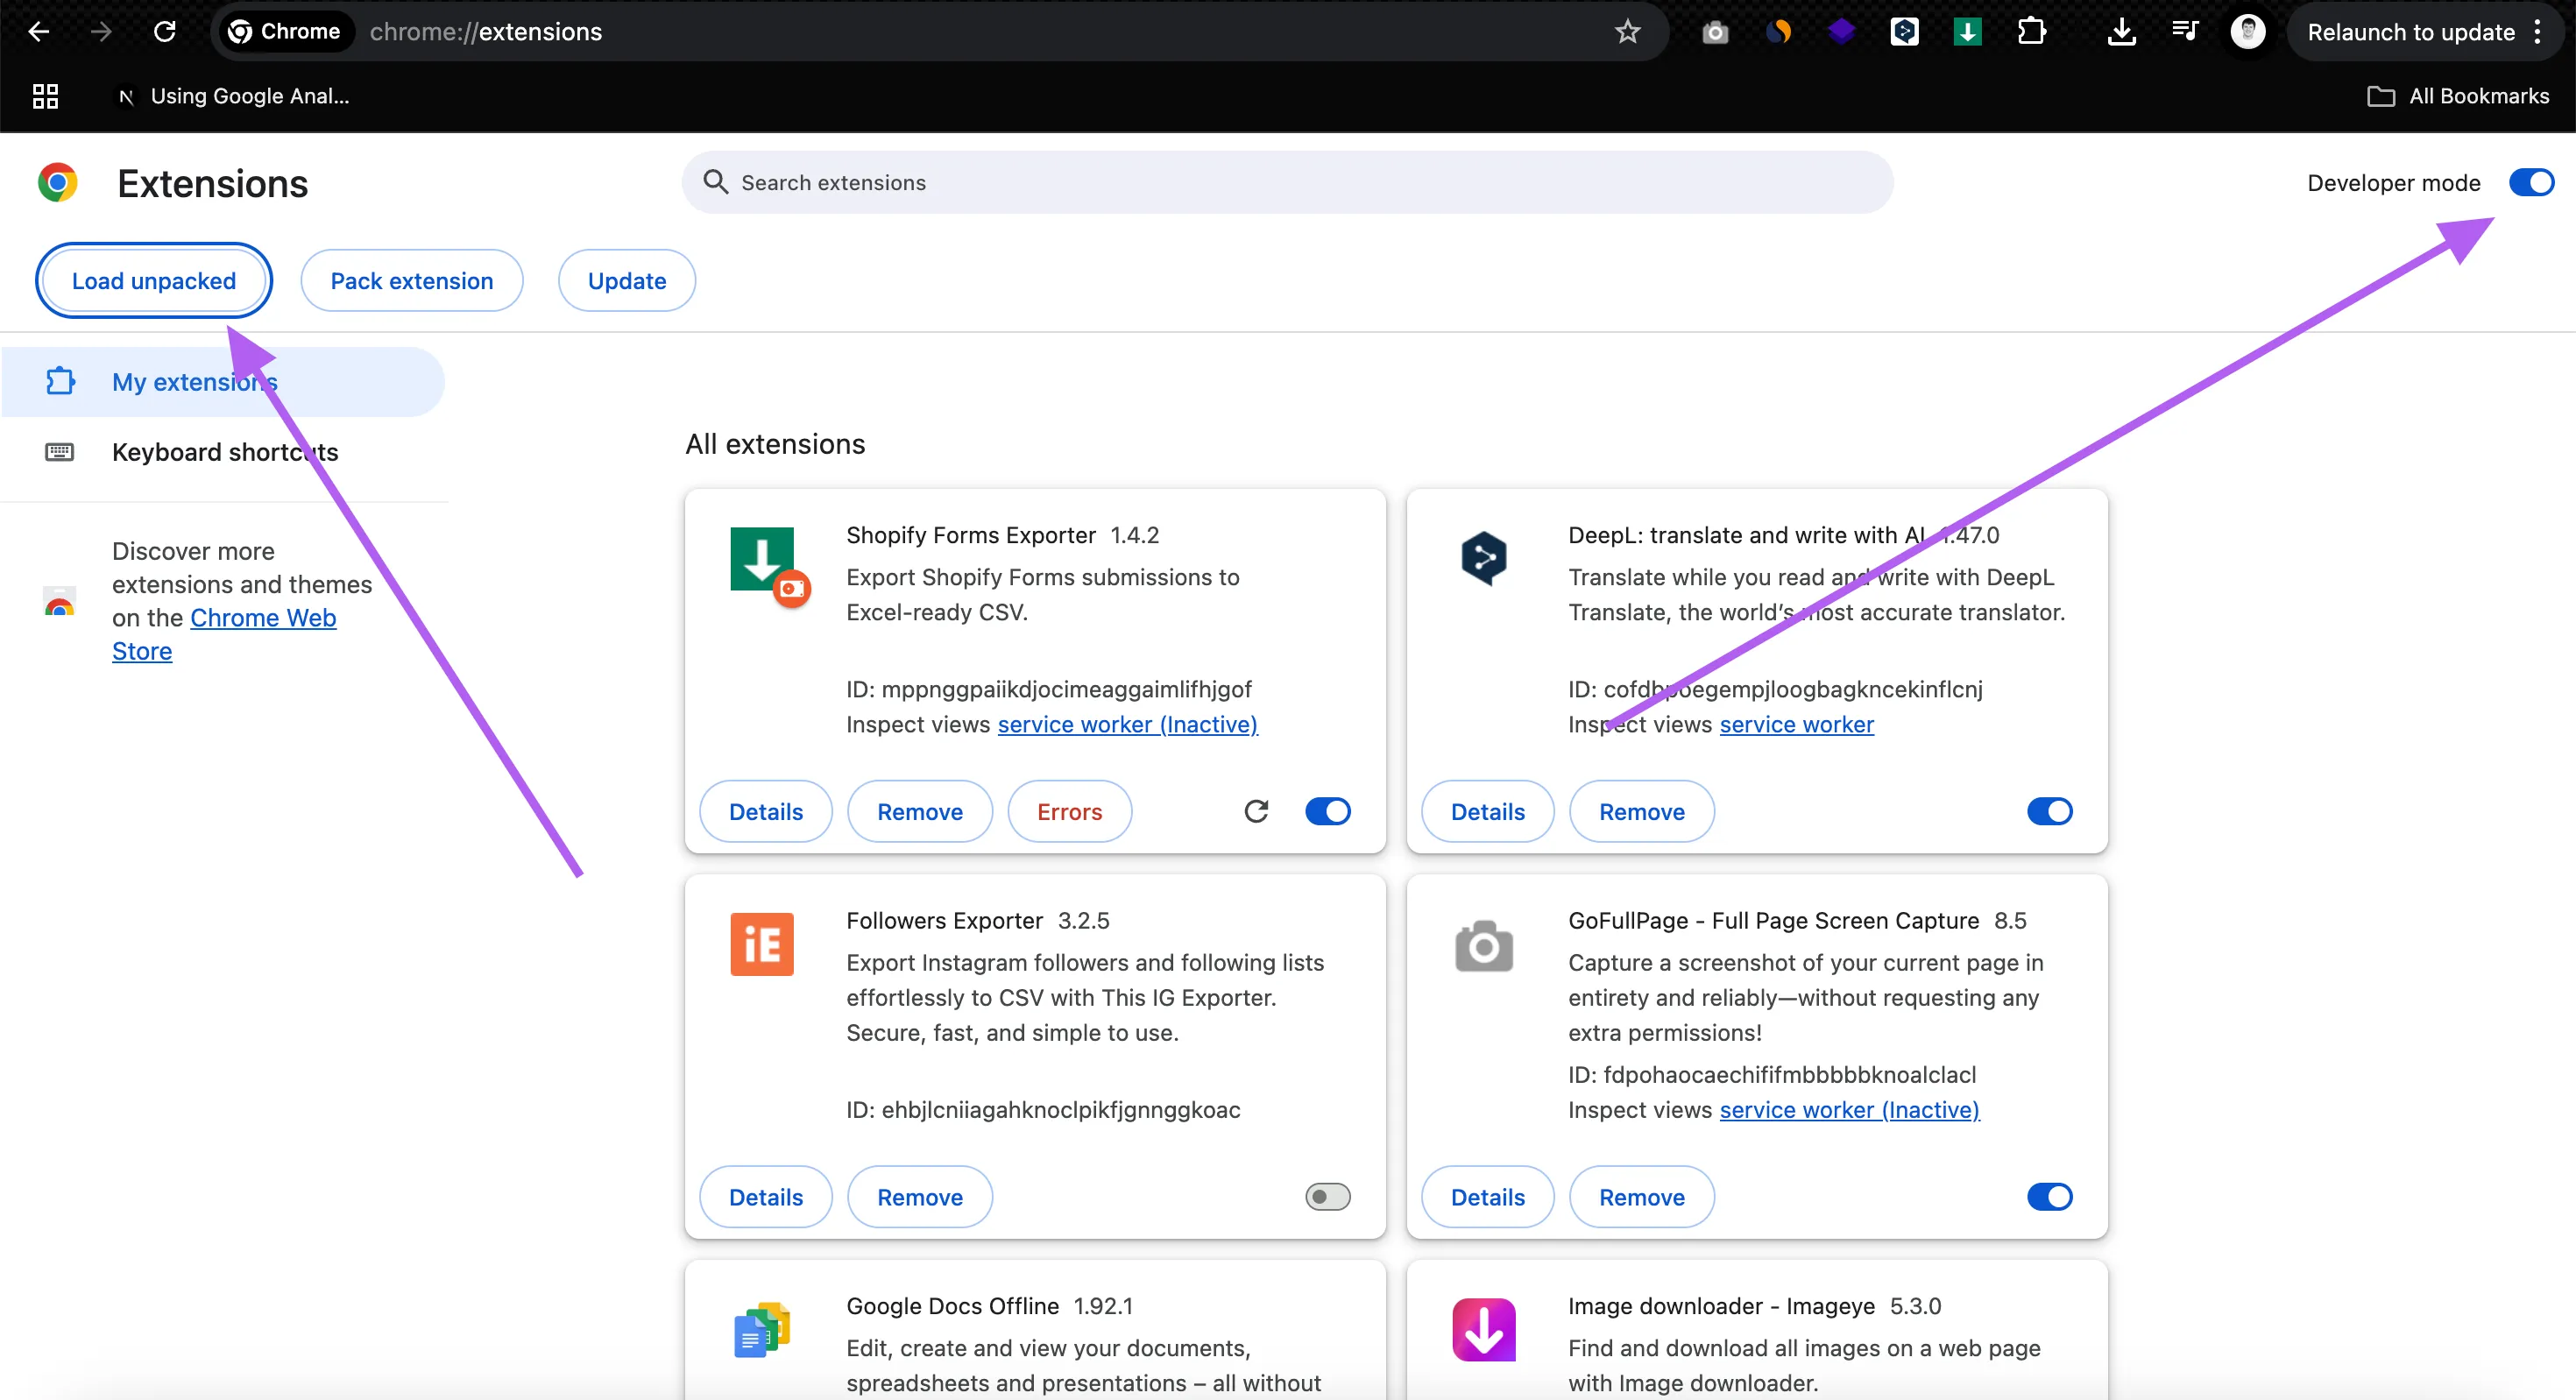
Task: Disable the DeepL extension toggle
Action: click(2050, 811)
